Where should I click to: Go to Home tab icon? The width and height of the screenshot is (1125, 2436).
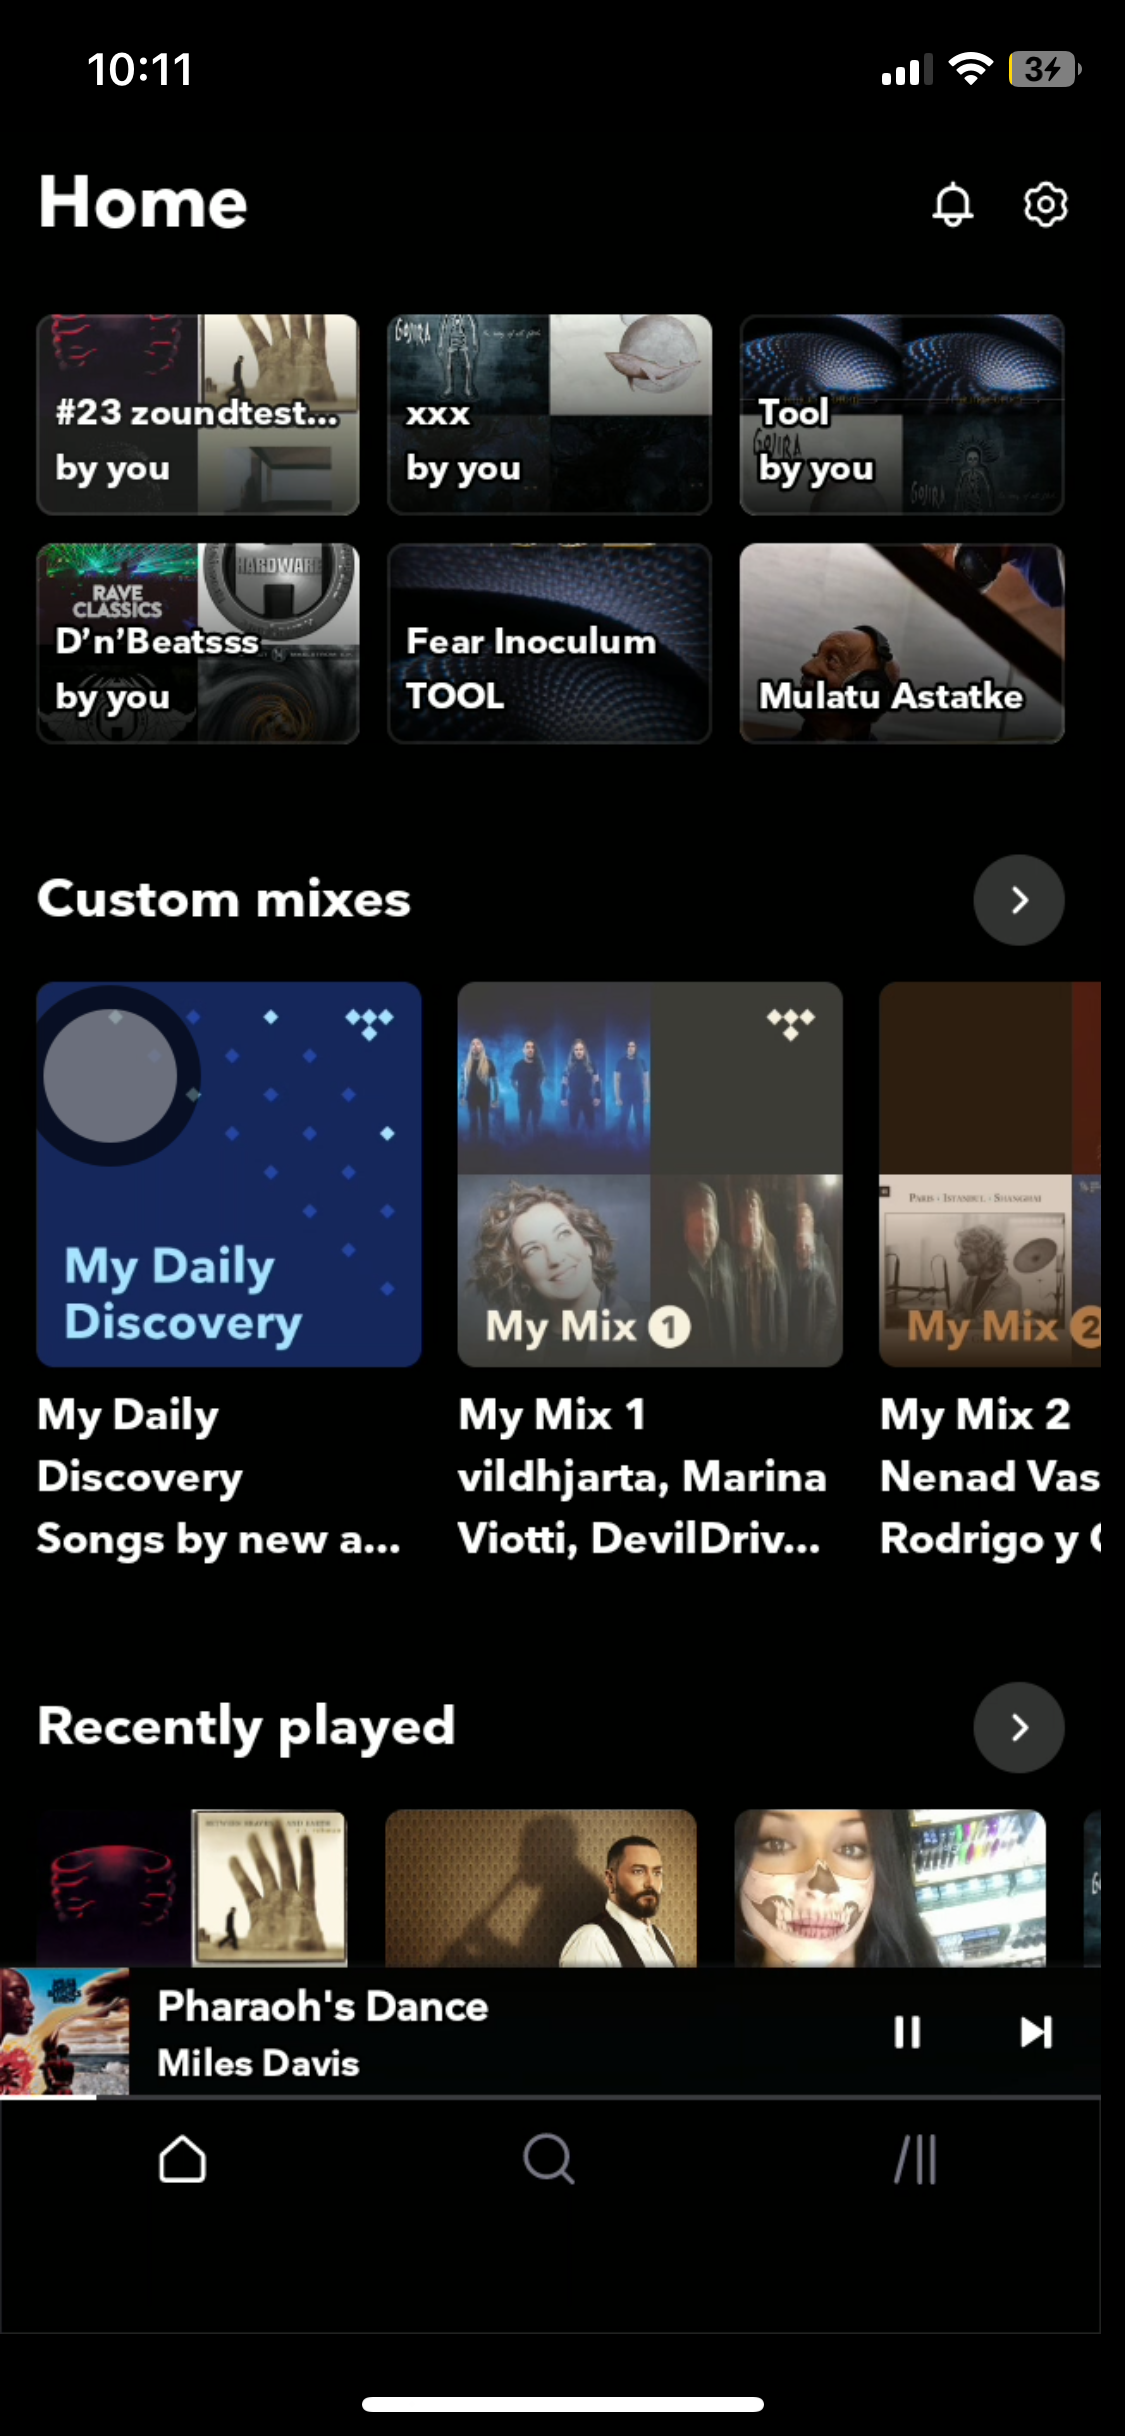[182, 2160]
